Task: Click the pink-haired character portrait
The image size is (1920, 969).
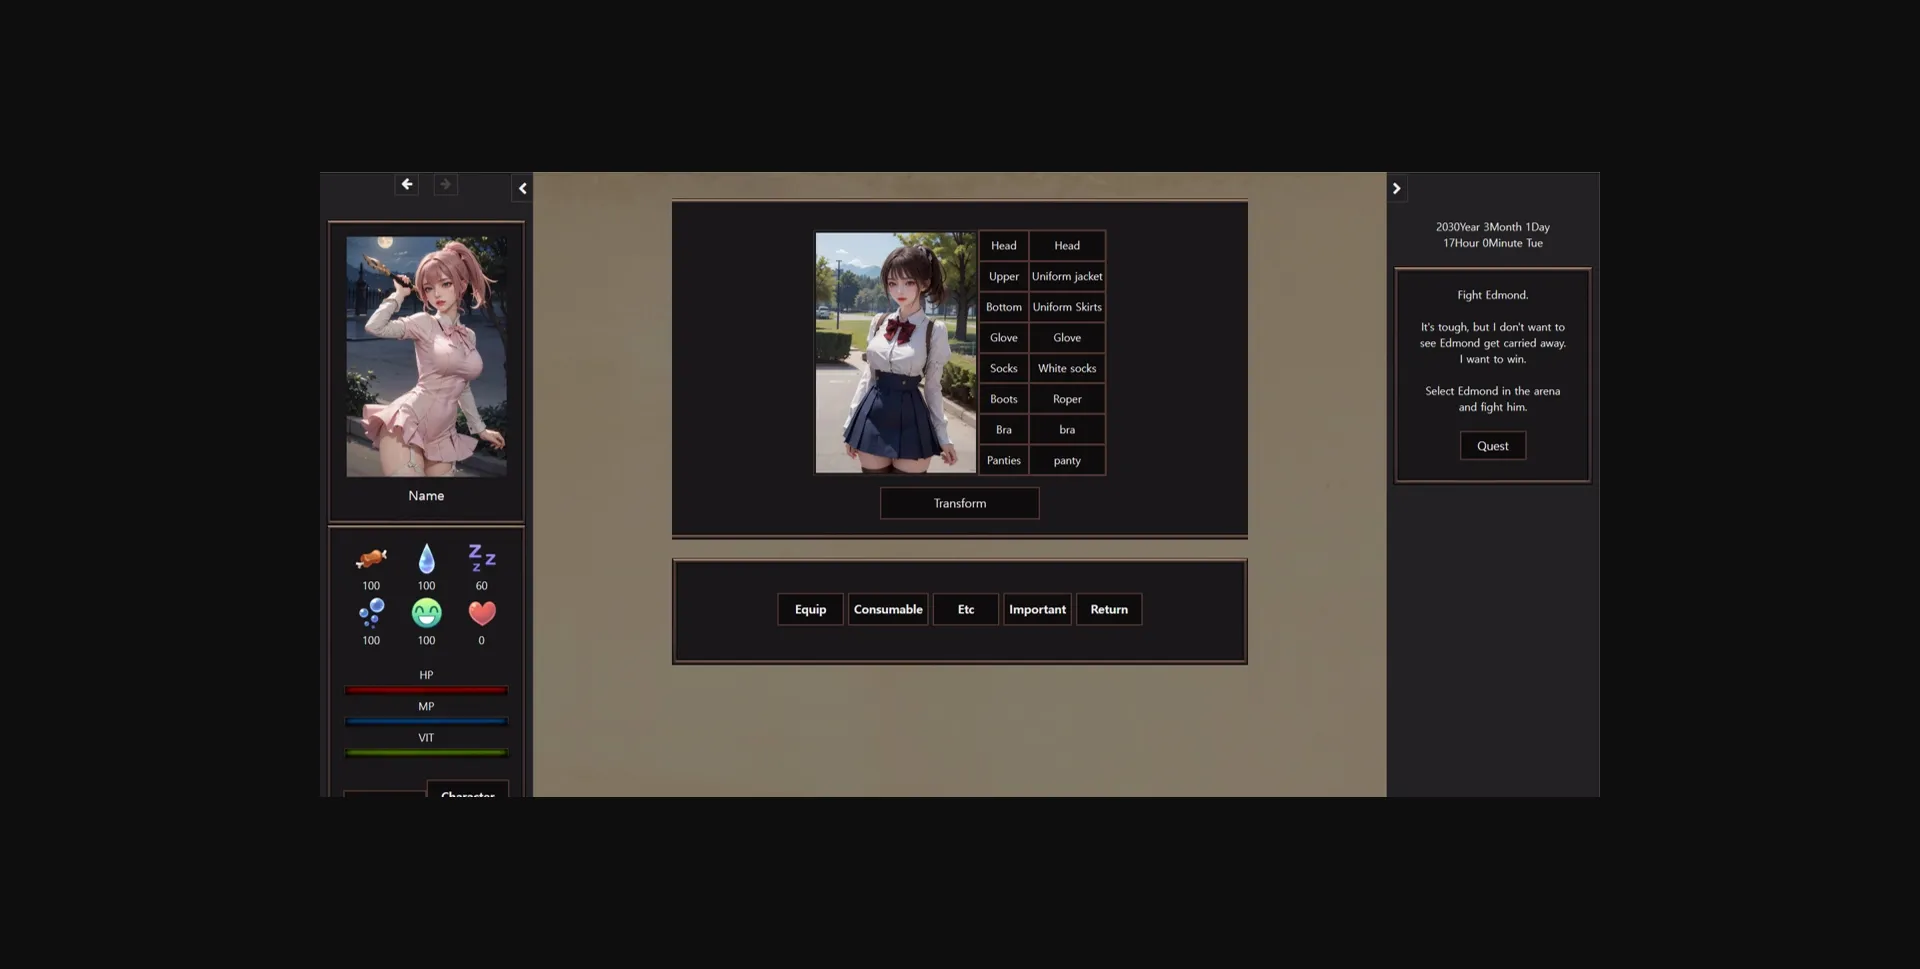Action: (x=426, y=356)
